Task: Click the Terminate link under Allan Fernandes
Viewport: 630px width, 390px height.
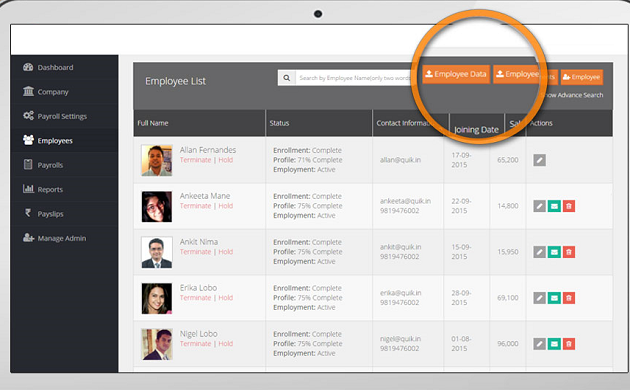Action: [195, 160]
